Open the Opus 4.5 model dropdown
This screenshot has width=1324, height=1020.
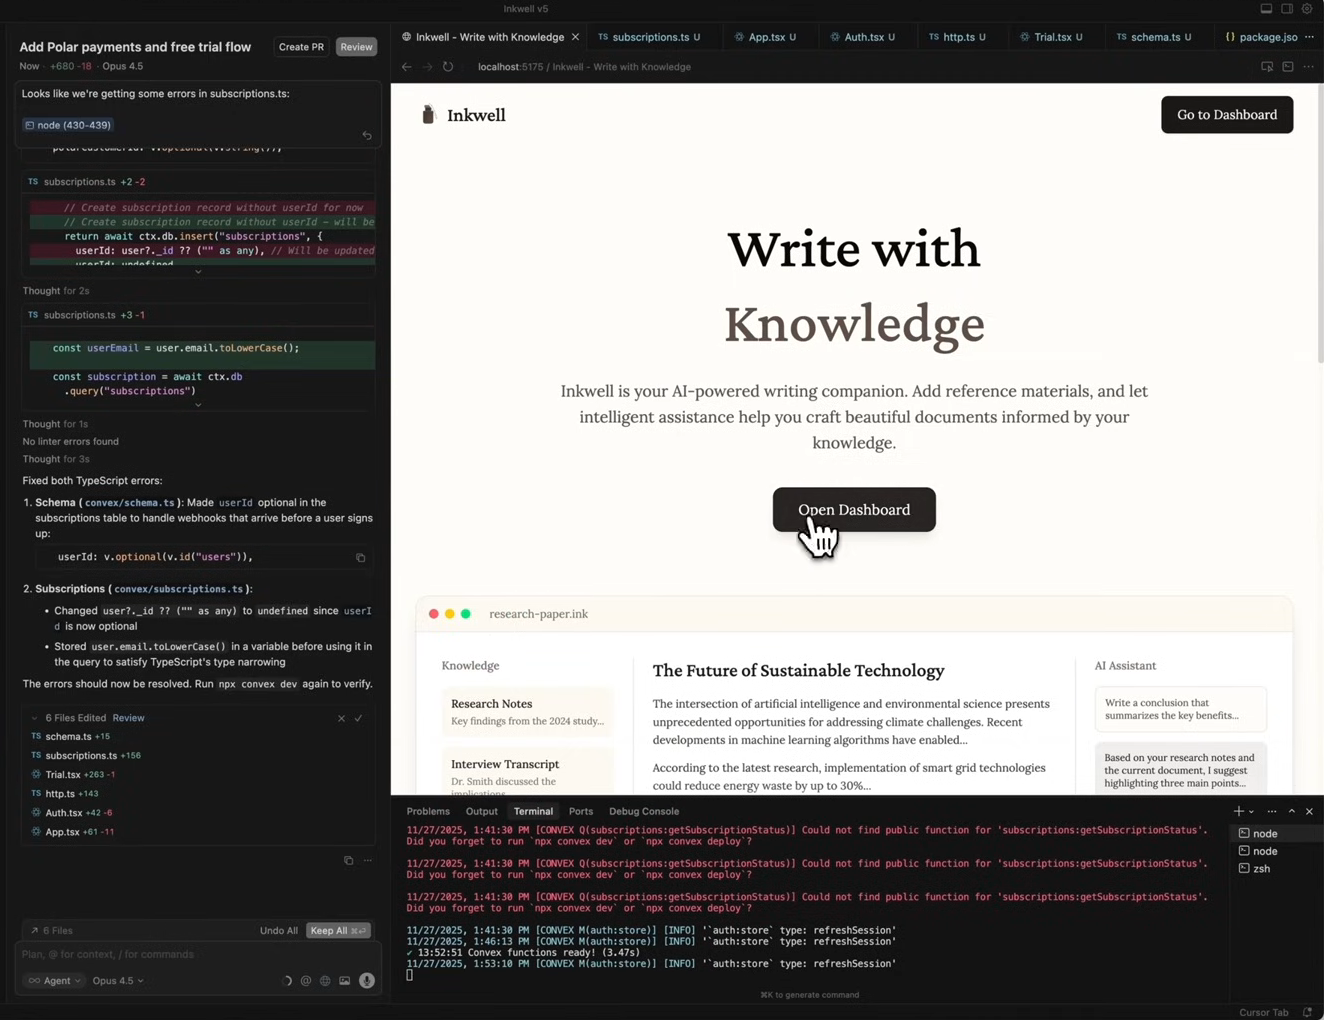(x=118, y=981)
